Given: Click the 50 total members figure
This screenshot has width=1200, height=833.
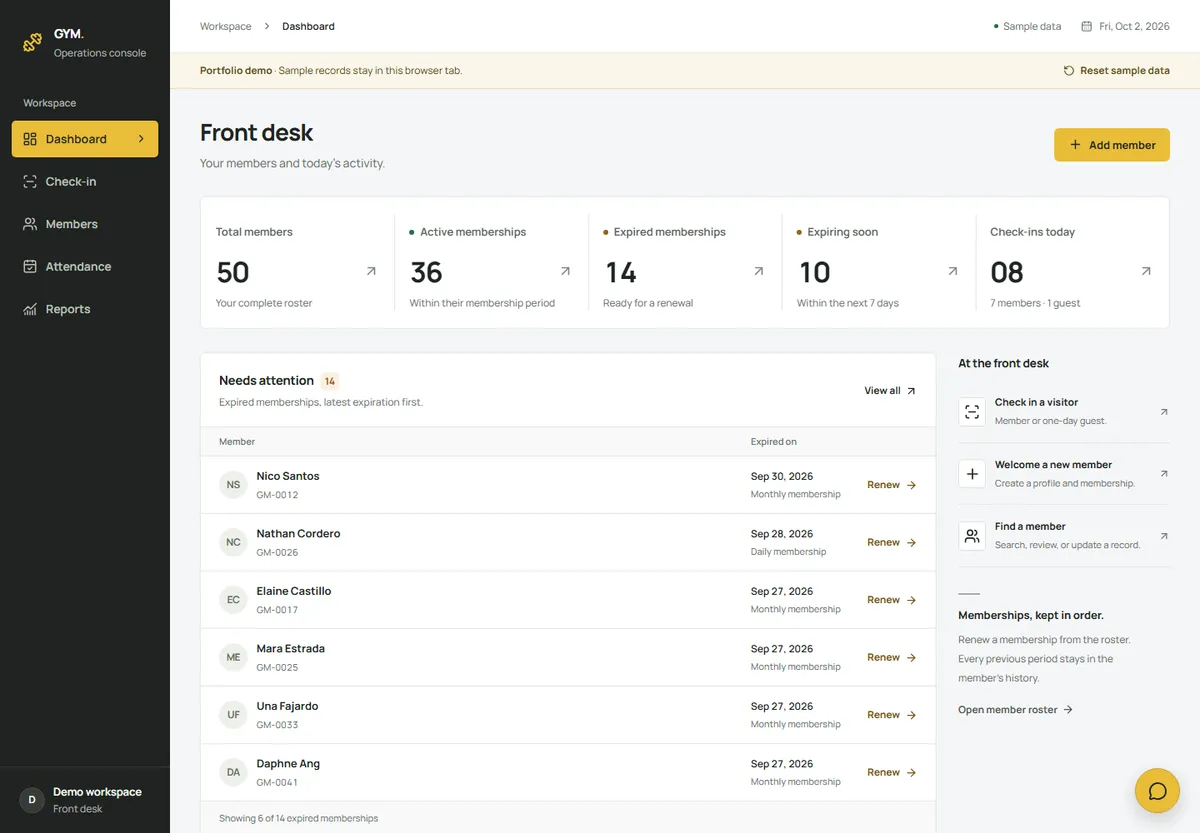Looking at the screenshot, I should (233, 272).
